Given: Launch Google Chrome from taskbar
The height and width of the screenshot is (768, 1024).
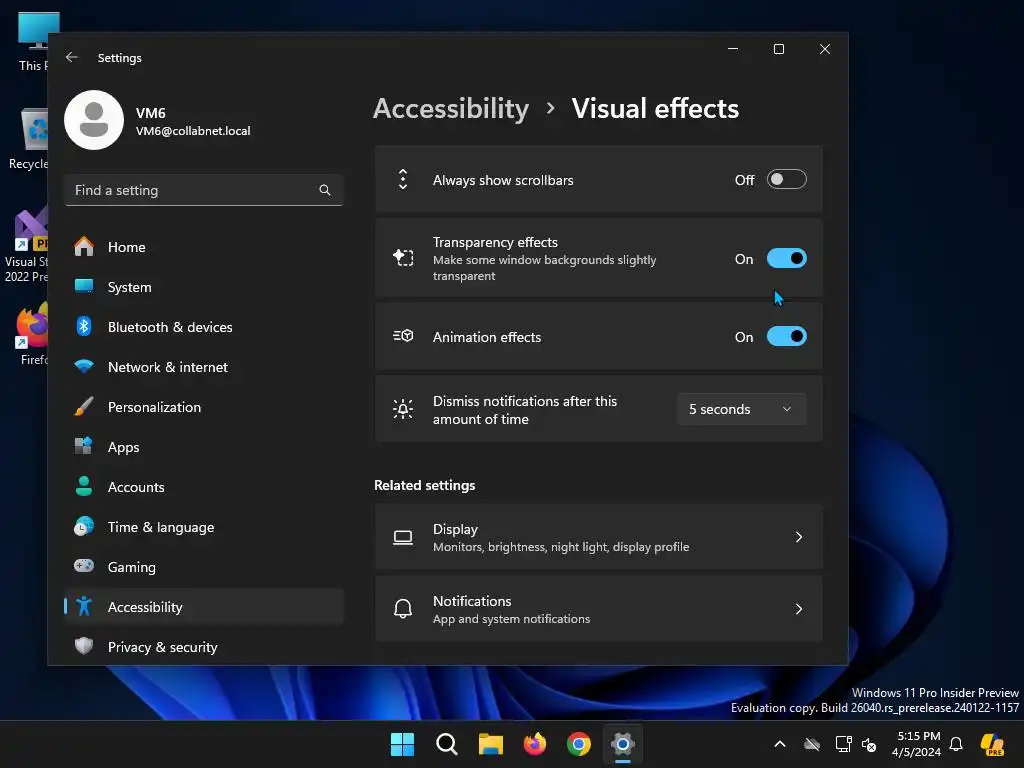Looking at the screenshot, I should [x=579, y=744].
